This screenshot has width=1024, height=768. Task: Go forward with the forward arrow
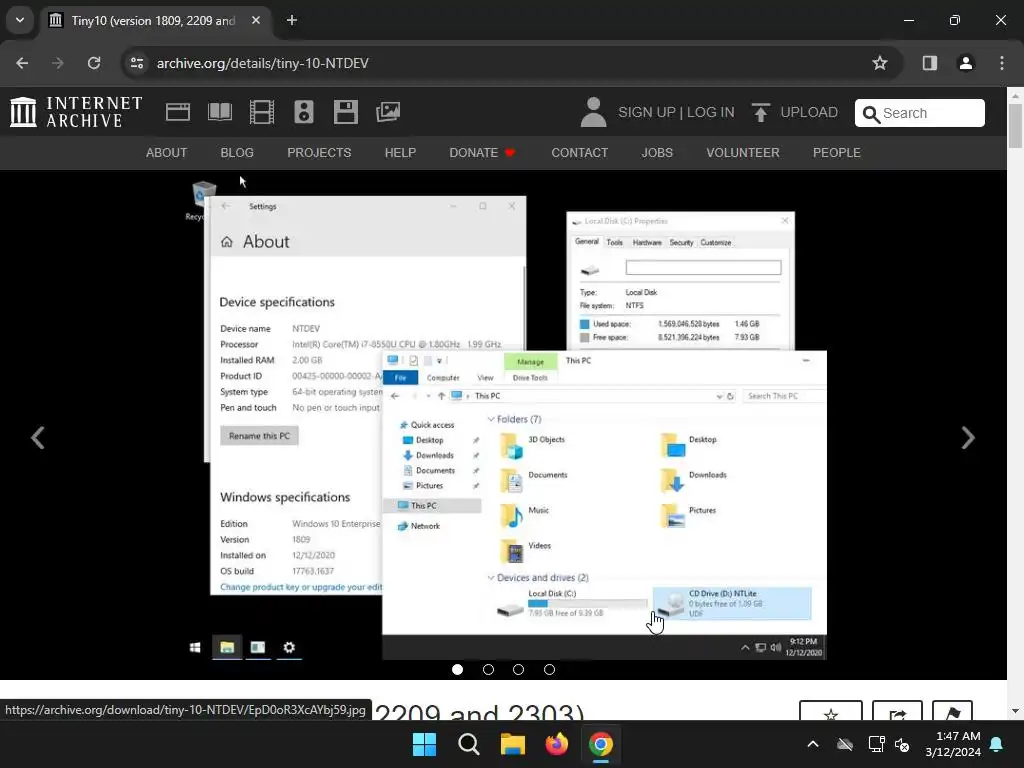click(58, 63)
